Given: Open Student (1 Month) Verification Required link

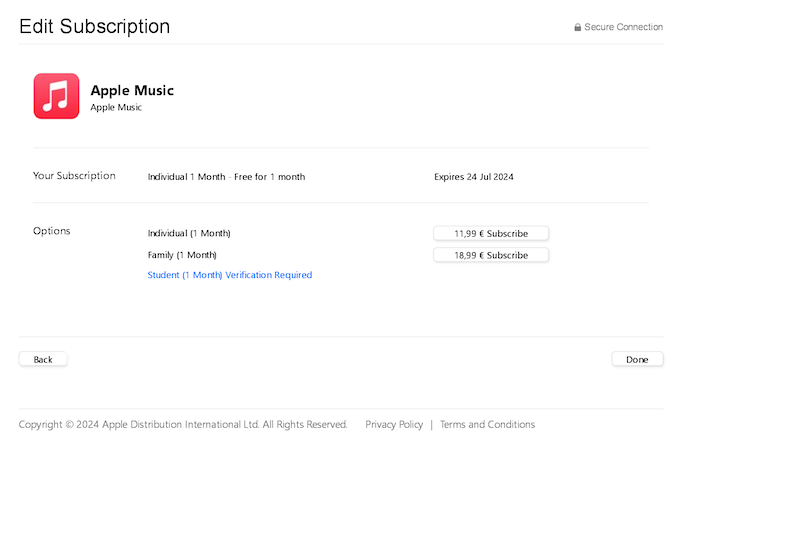Looking at the screenshot, I should pos(229,275).
